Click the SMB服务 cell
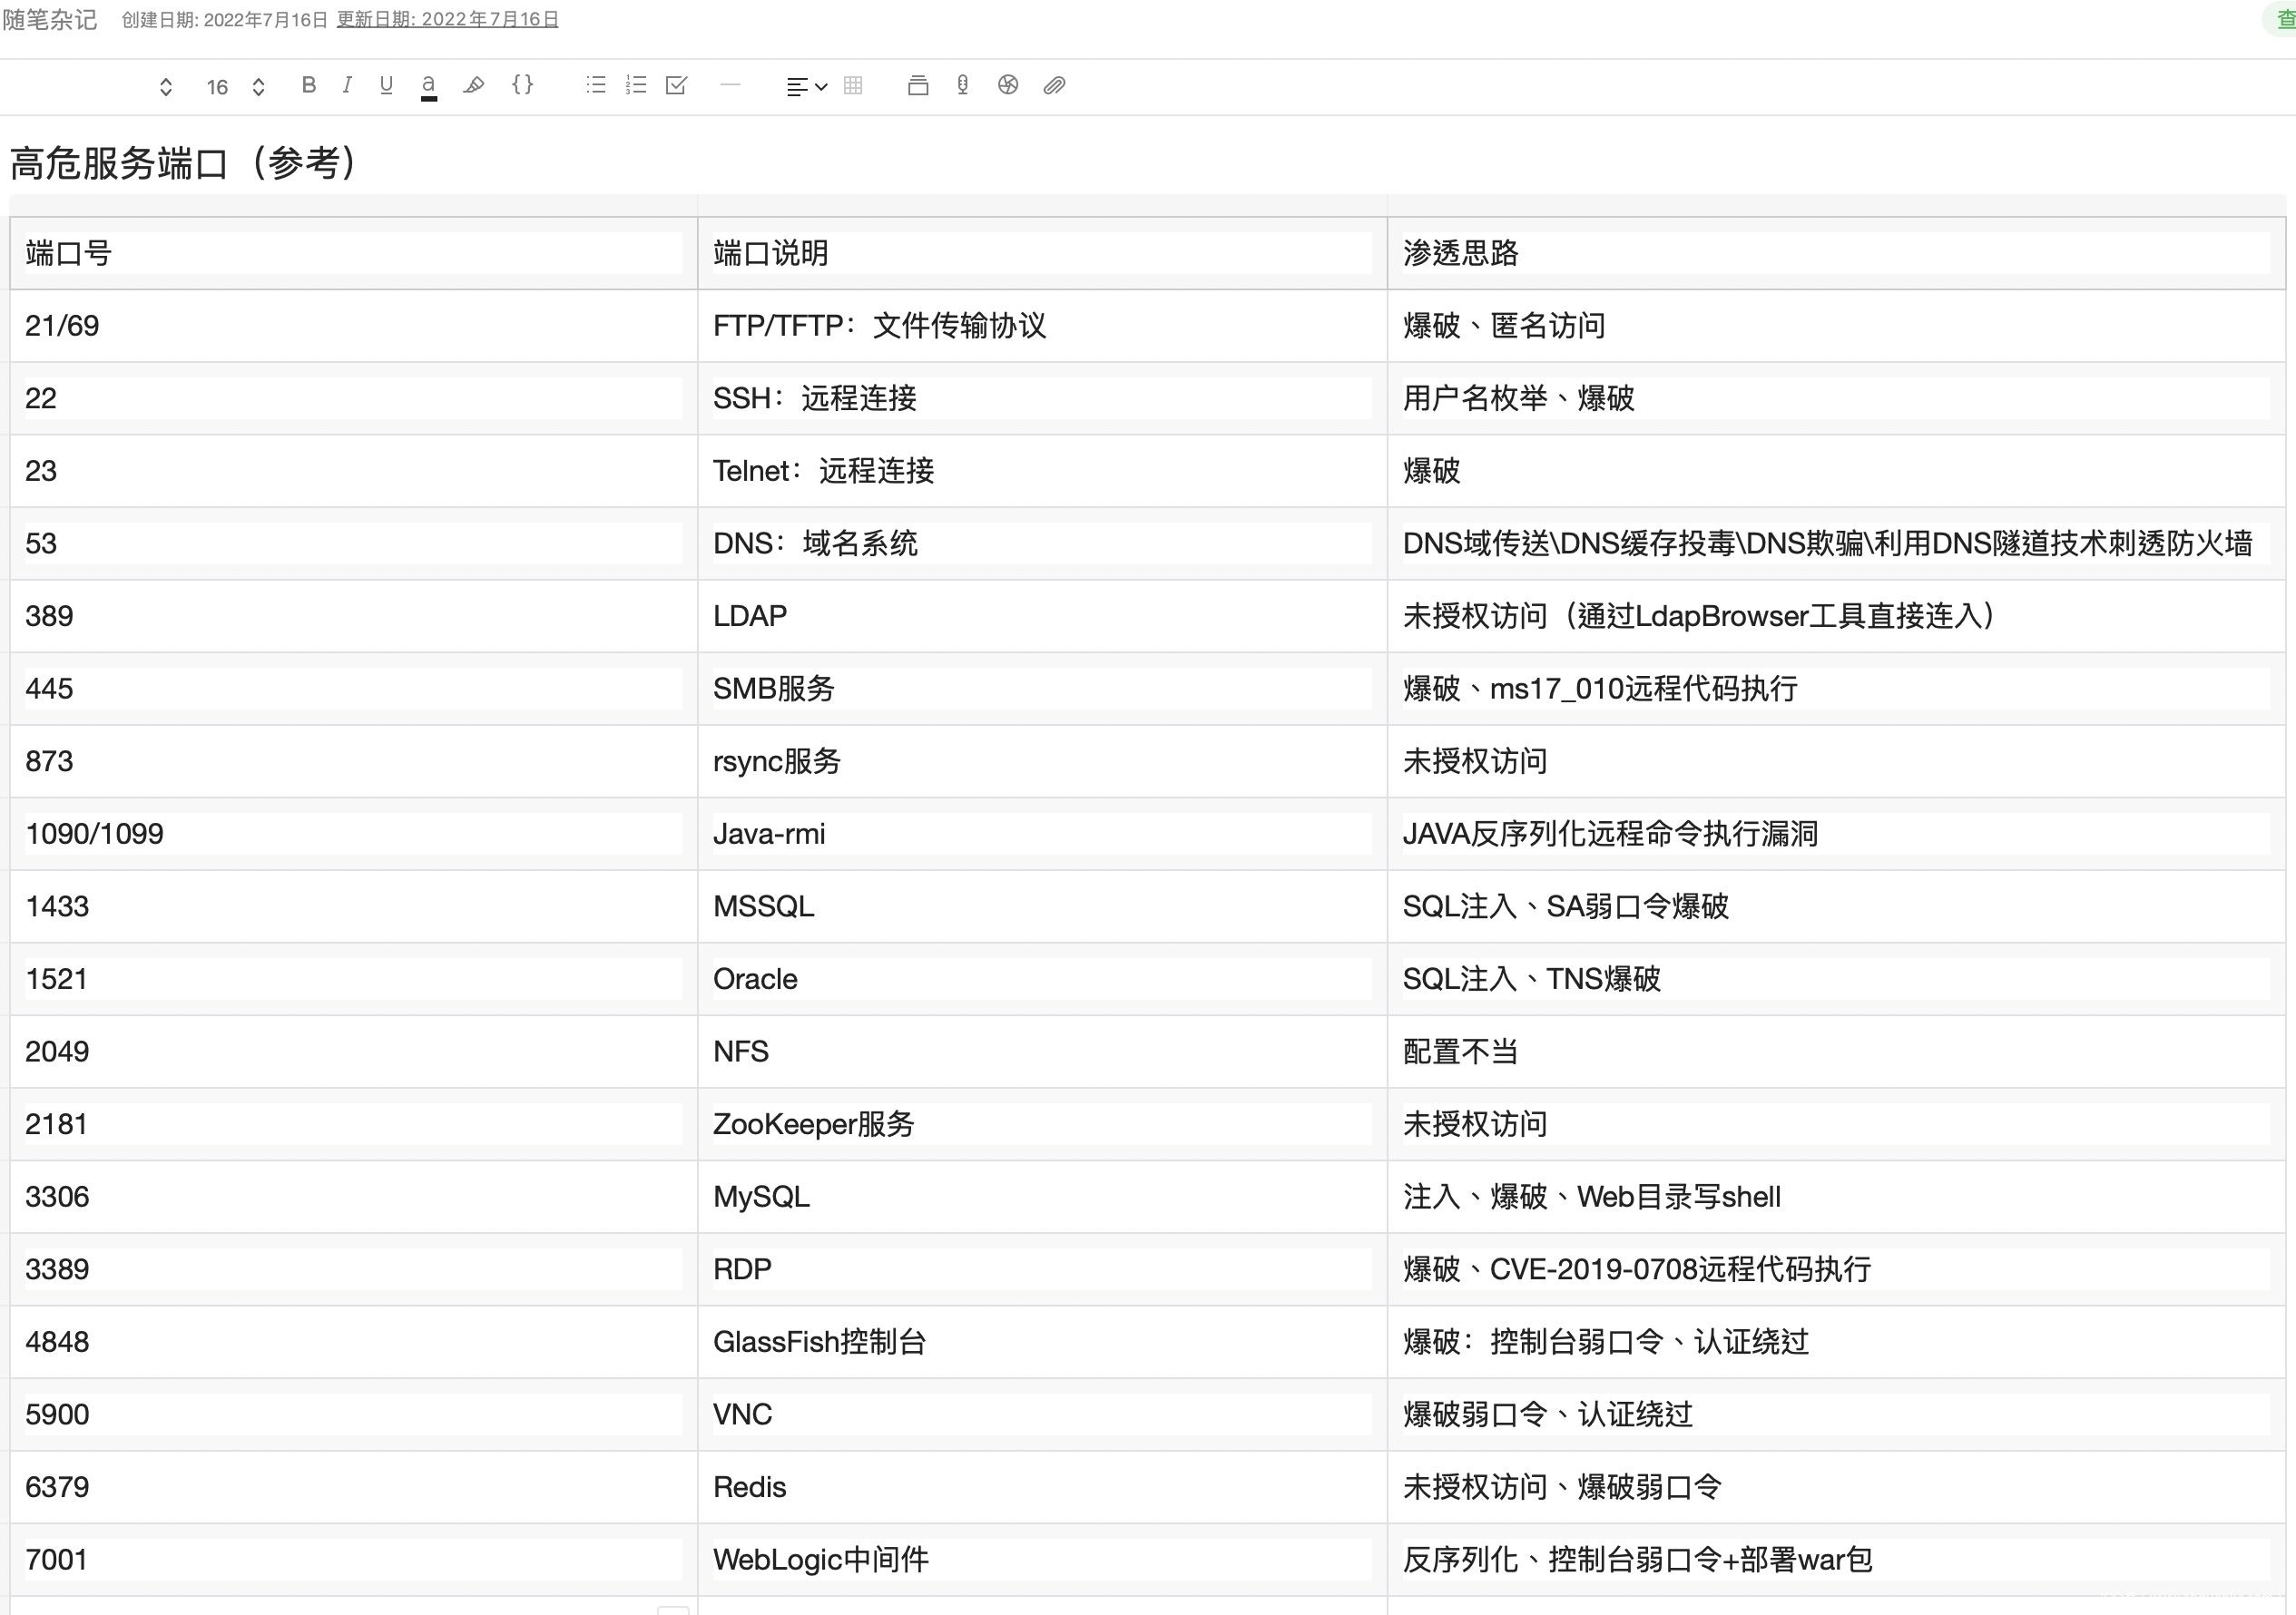This screenshot has width=2296, height=1615. [x=1042, y=689]
